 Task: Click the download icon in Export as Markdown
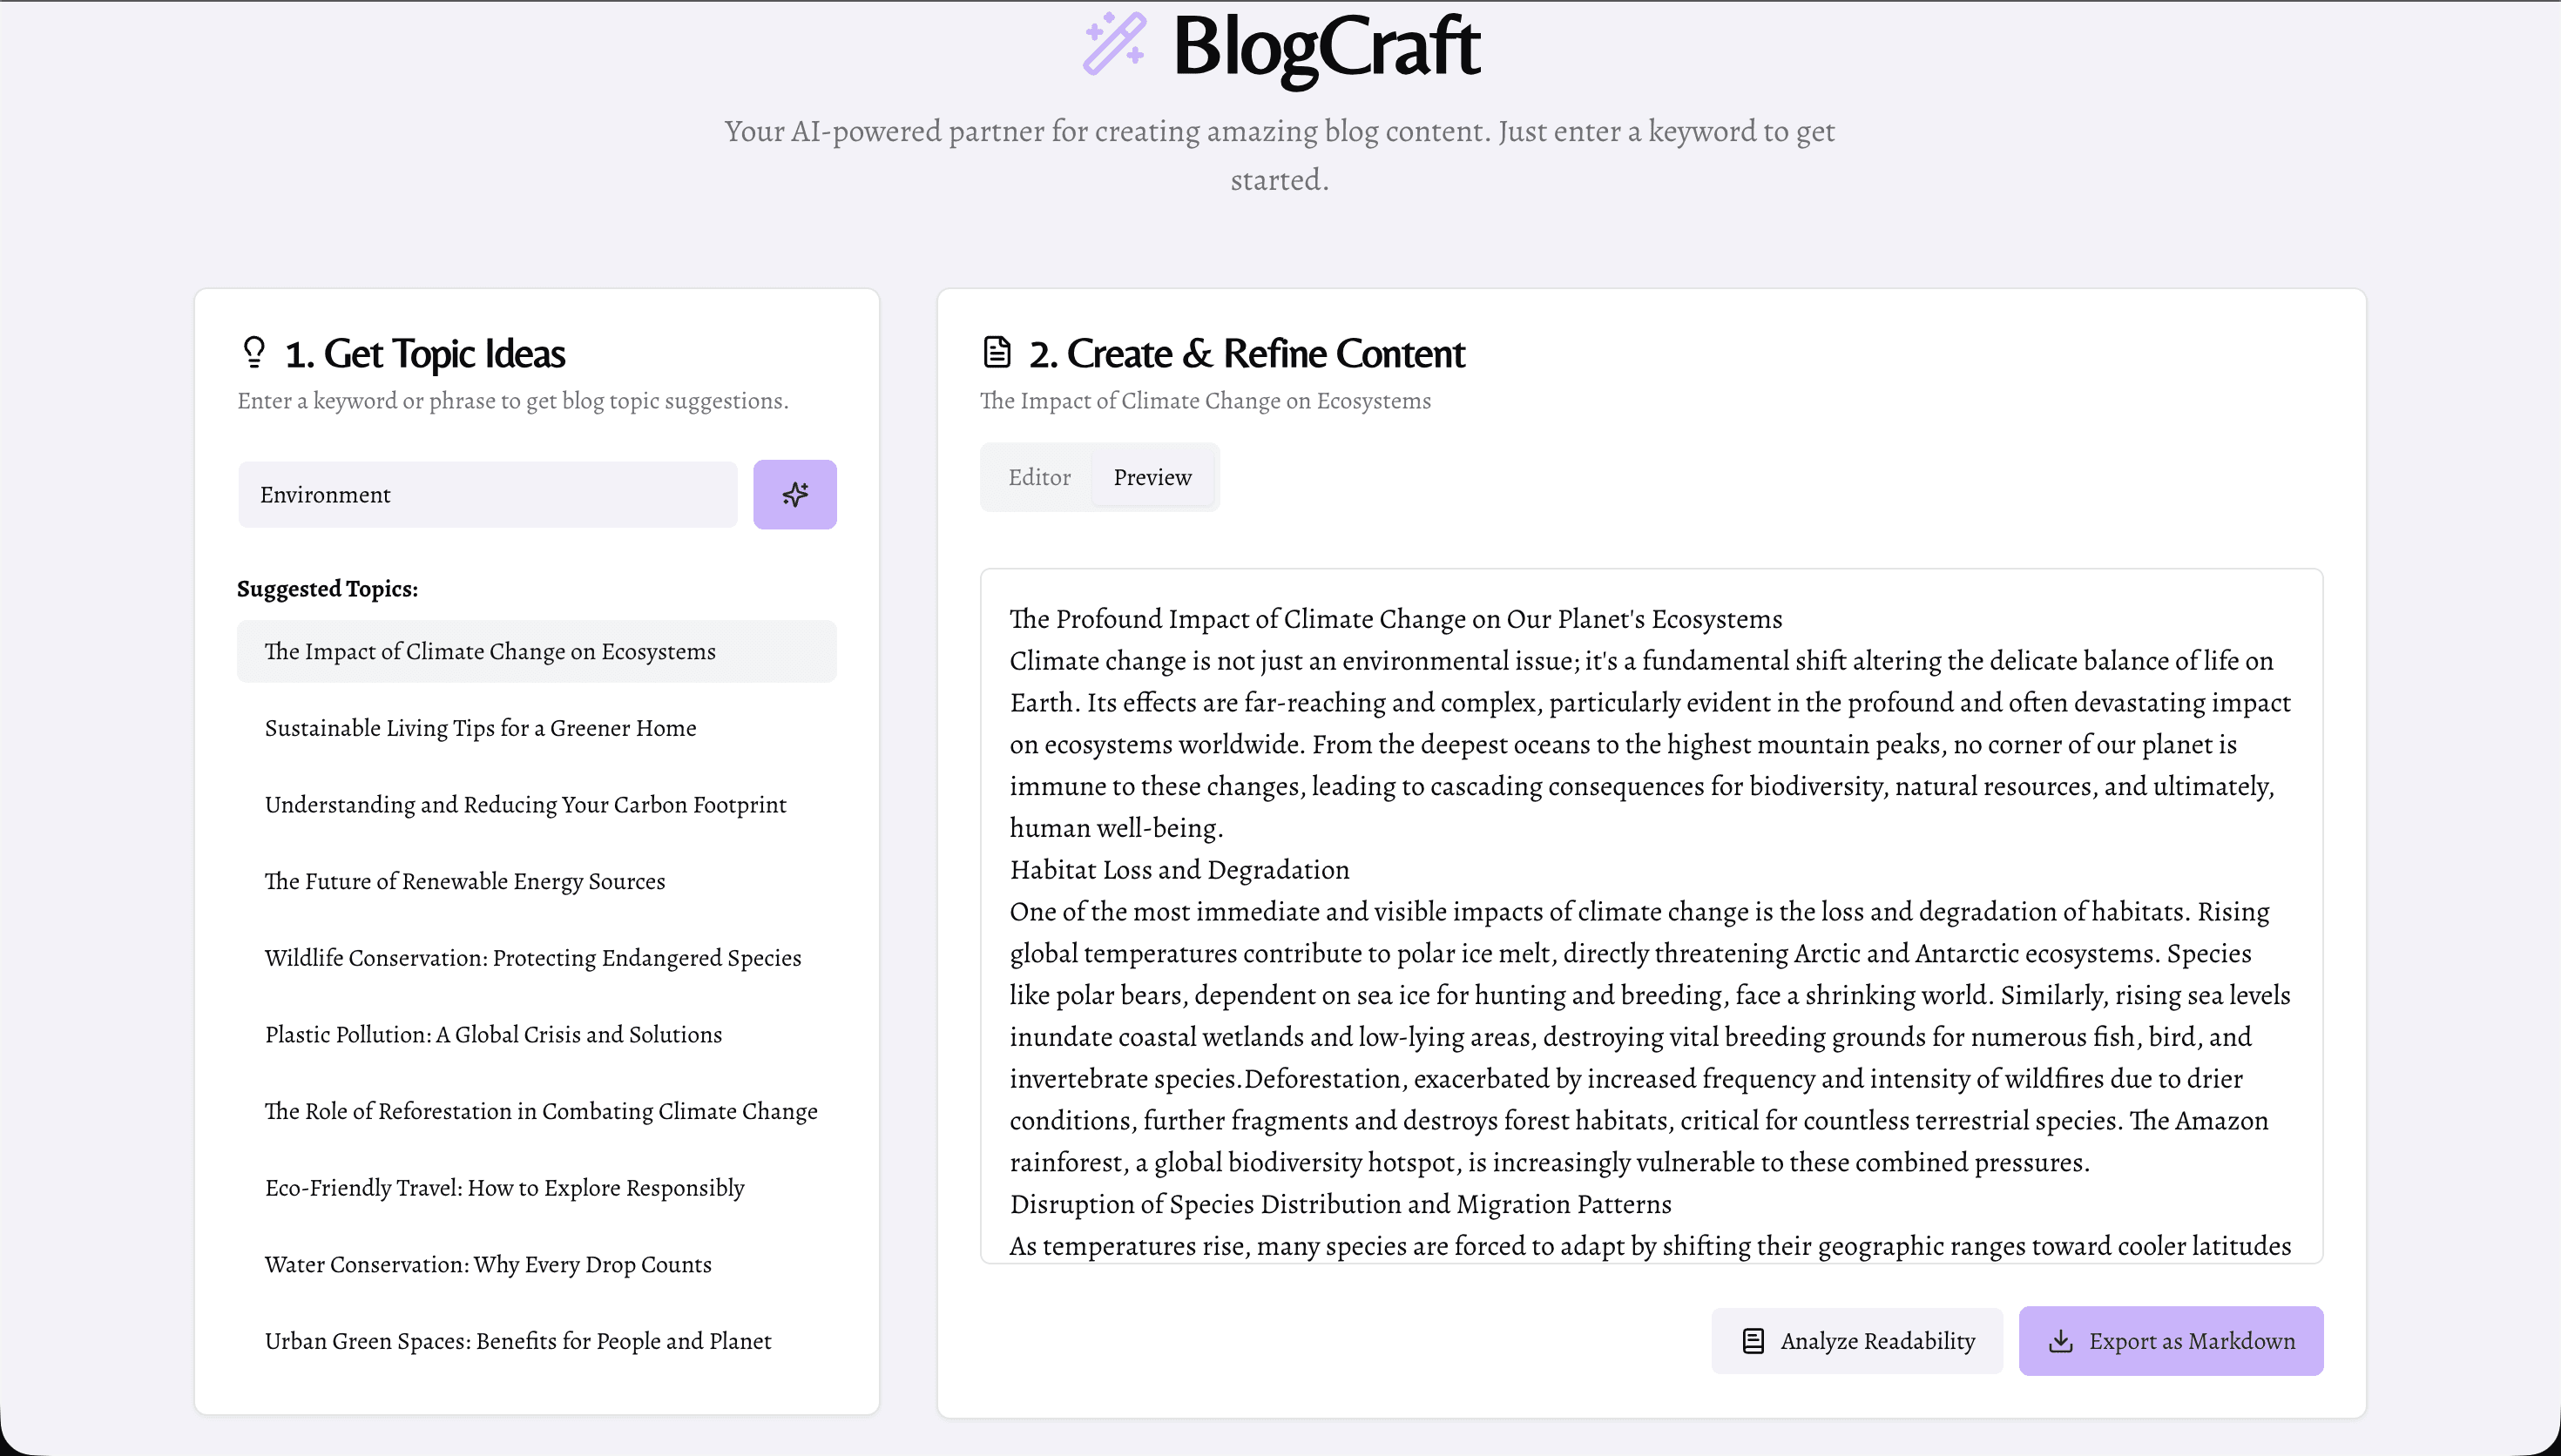click(2060, 1341)
